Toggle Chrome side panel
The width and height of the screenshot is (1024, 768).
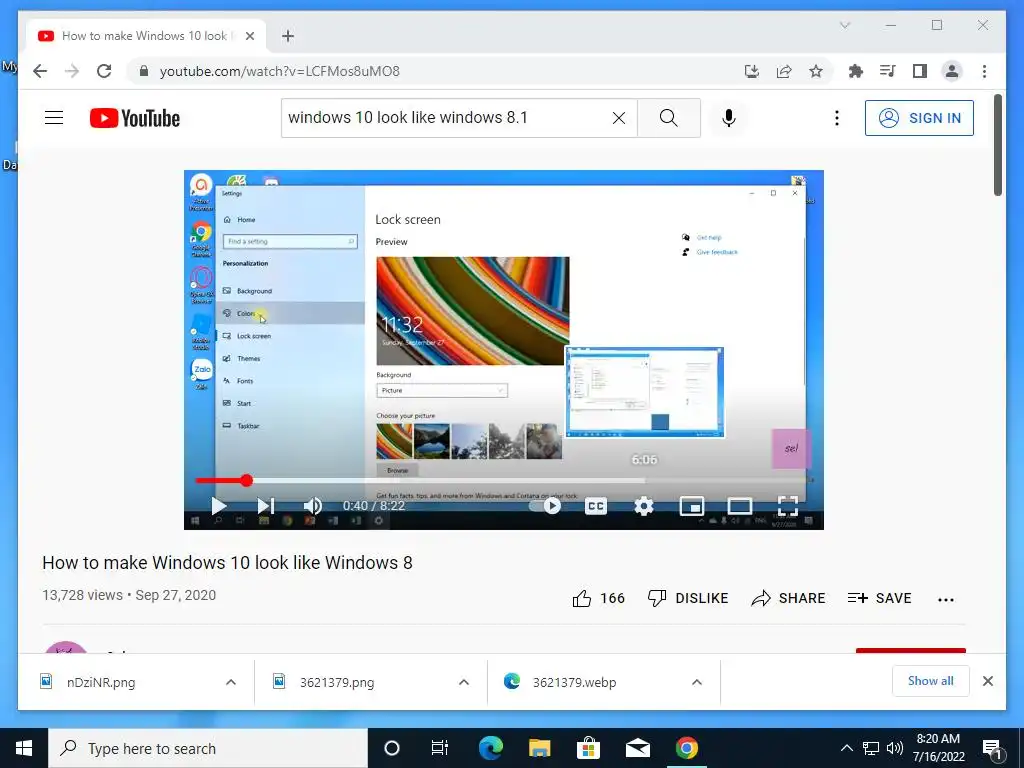[x=920, y=71]
